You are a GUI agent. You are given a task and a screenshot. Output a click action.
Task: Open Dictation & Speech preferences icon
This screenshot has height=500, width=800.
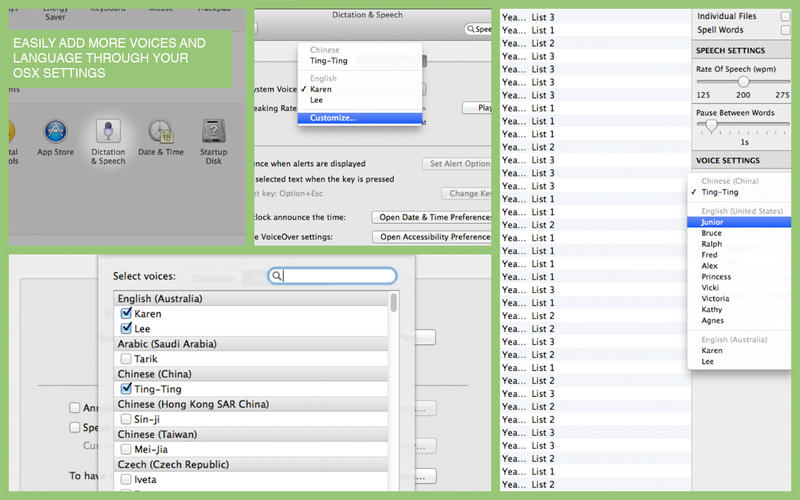tap(108, 132)
